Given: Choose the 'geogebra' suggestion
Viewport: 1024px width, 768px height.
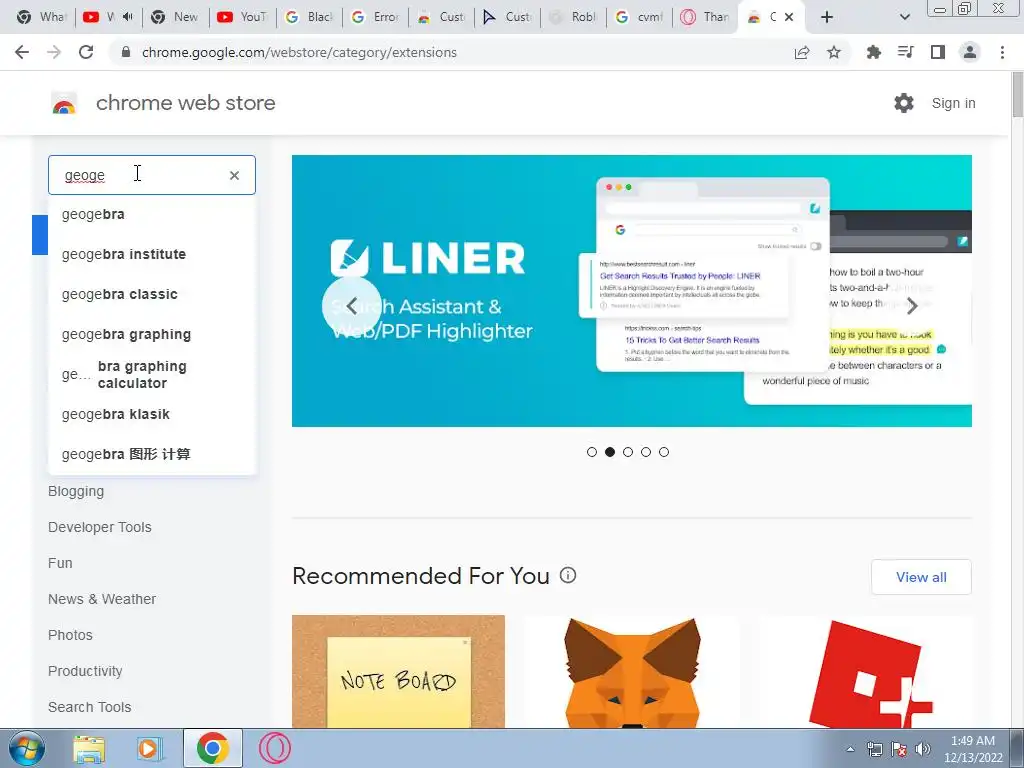Looking at the screenshot, I should click(152, 214).
